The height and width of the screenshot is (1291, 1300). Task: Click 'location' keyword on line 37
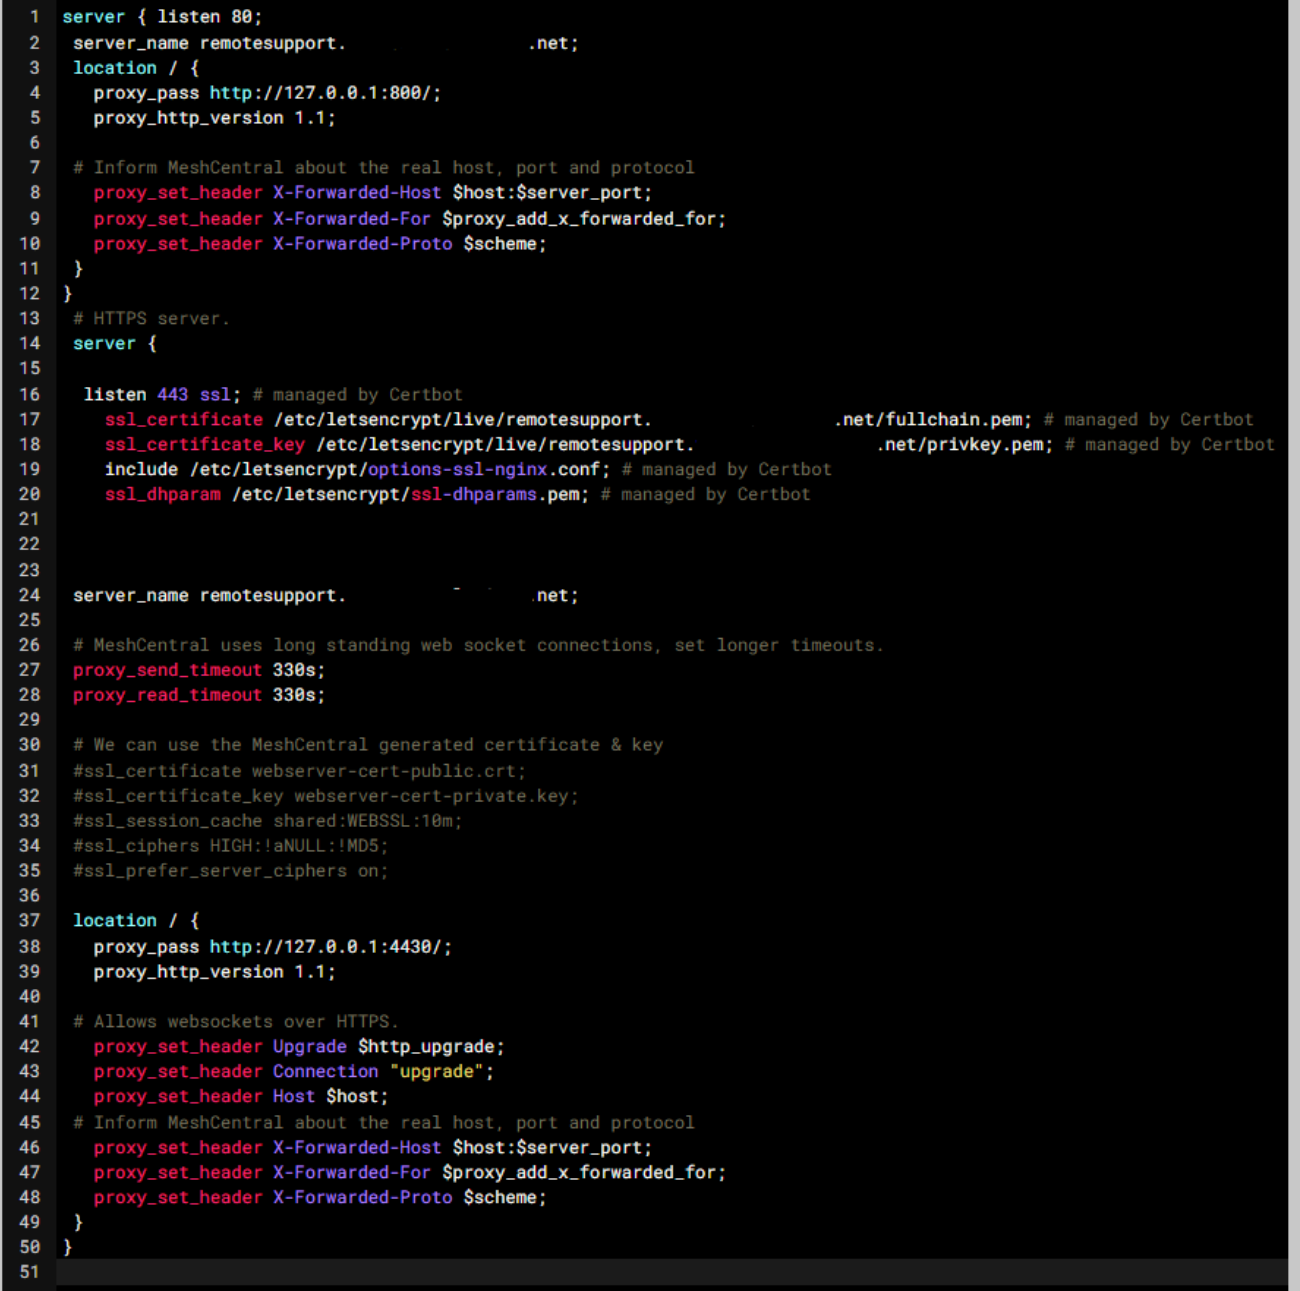click(115, 921)
